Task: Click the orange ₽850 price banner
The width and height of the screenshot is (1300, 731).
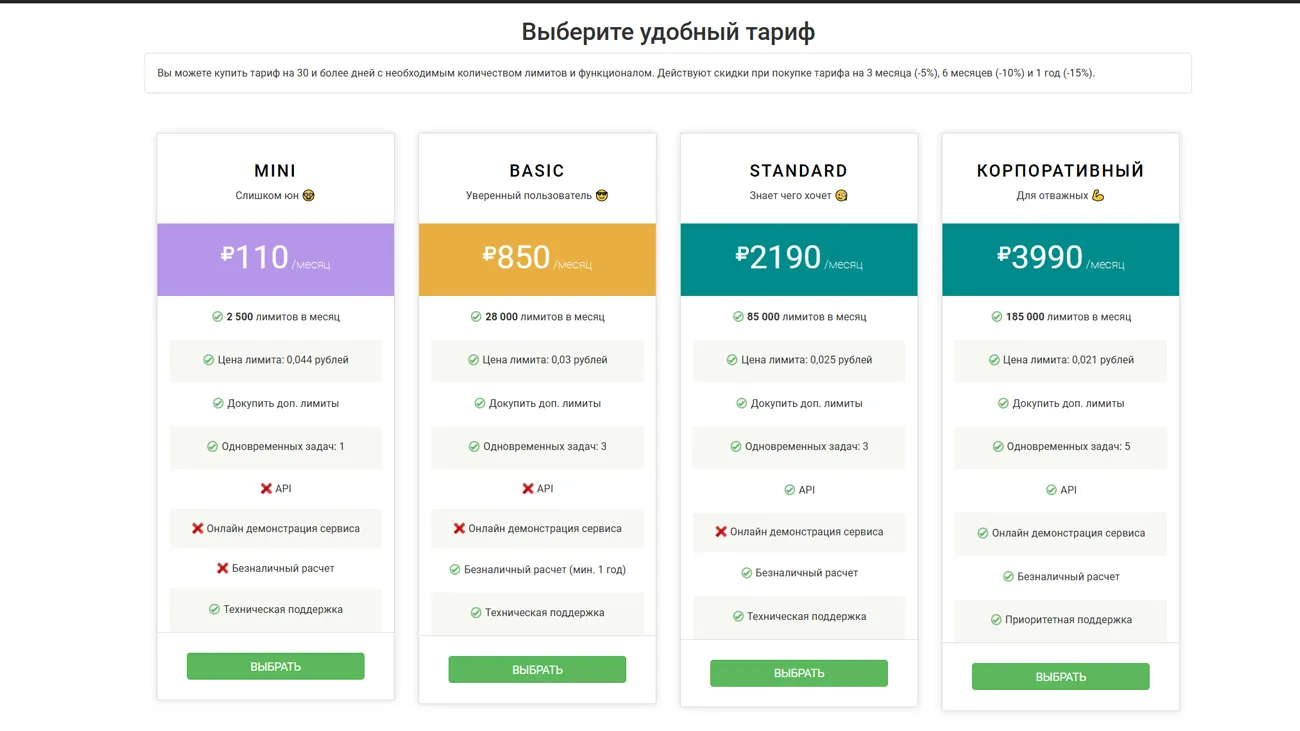Action: pyautogui.click(x=537, y=259)
